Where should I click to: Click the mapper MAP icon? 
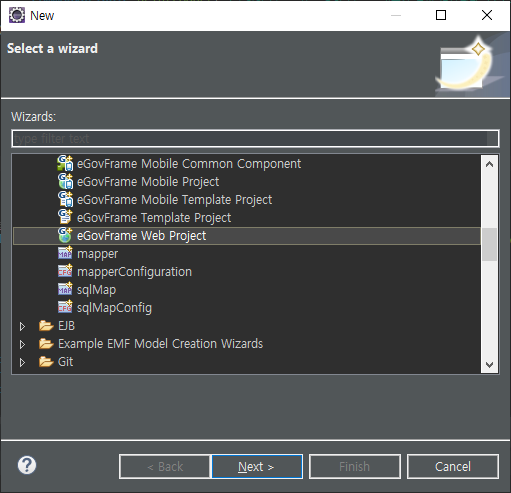65,253
